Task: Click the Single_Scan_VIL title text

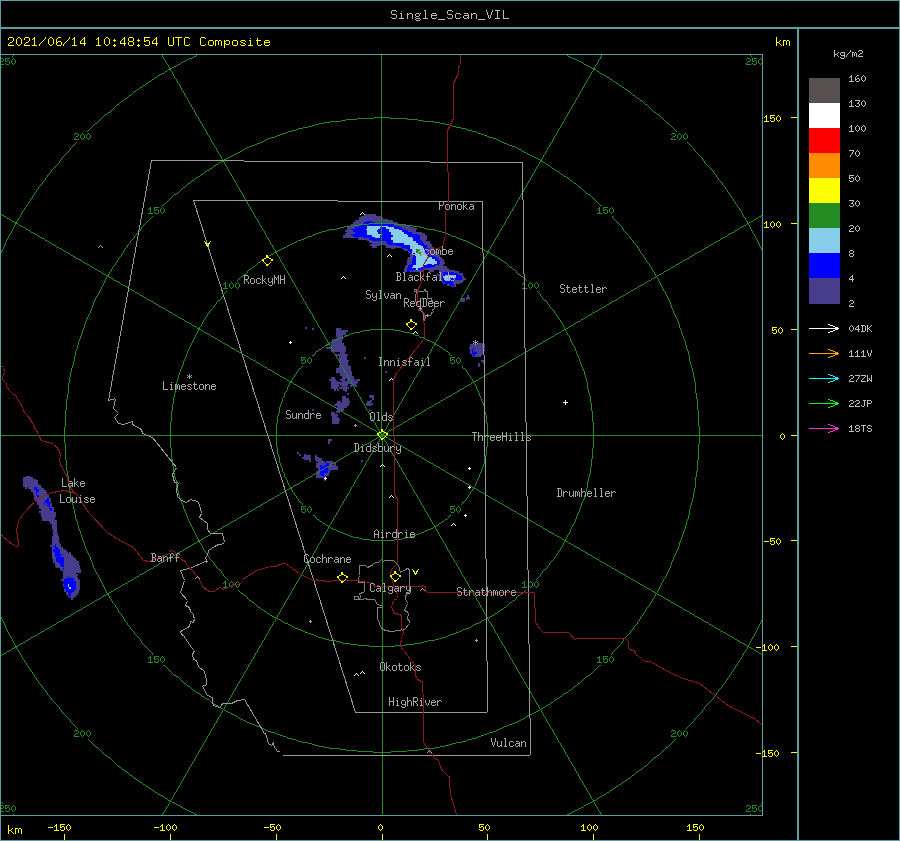Action: (449, 15)
